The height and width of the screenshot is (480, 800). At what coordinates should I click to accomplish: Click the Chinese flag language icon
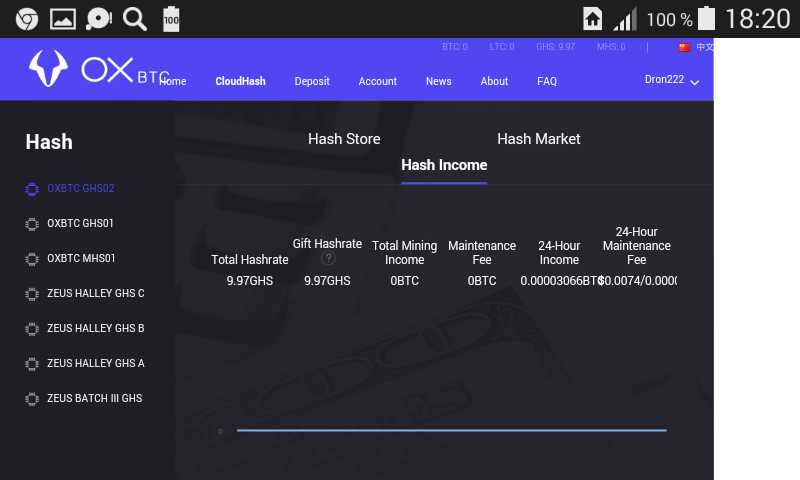click(684, 47)
